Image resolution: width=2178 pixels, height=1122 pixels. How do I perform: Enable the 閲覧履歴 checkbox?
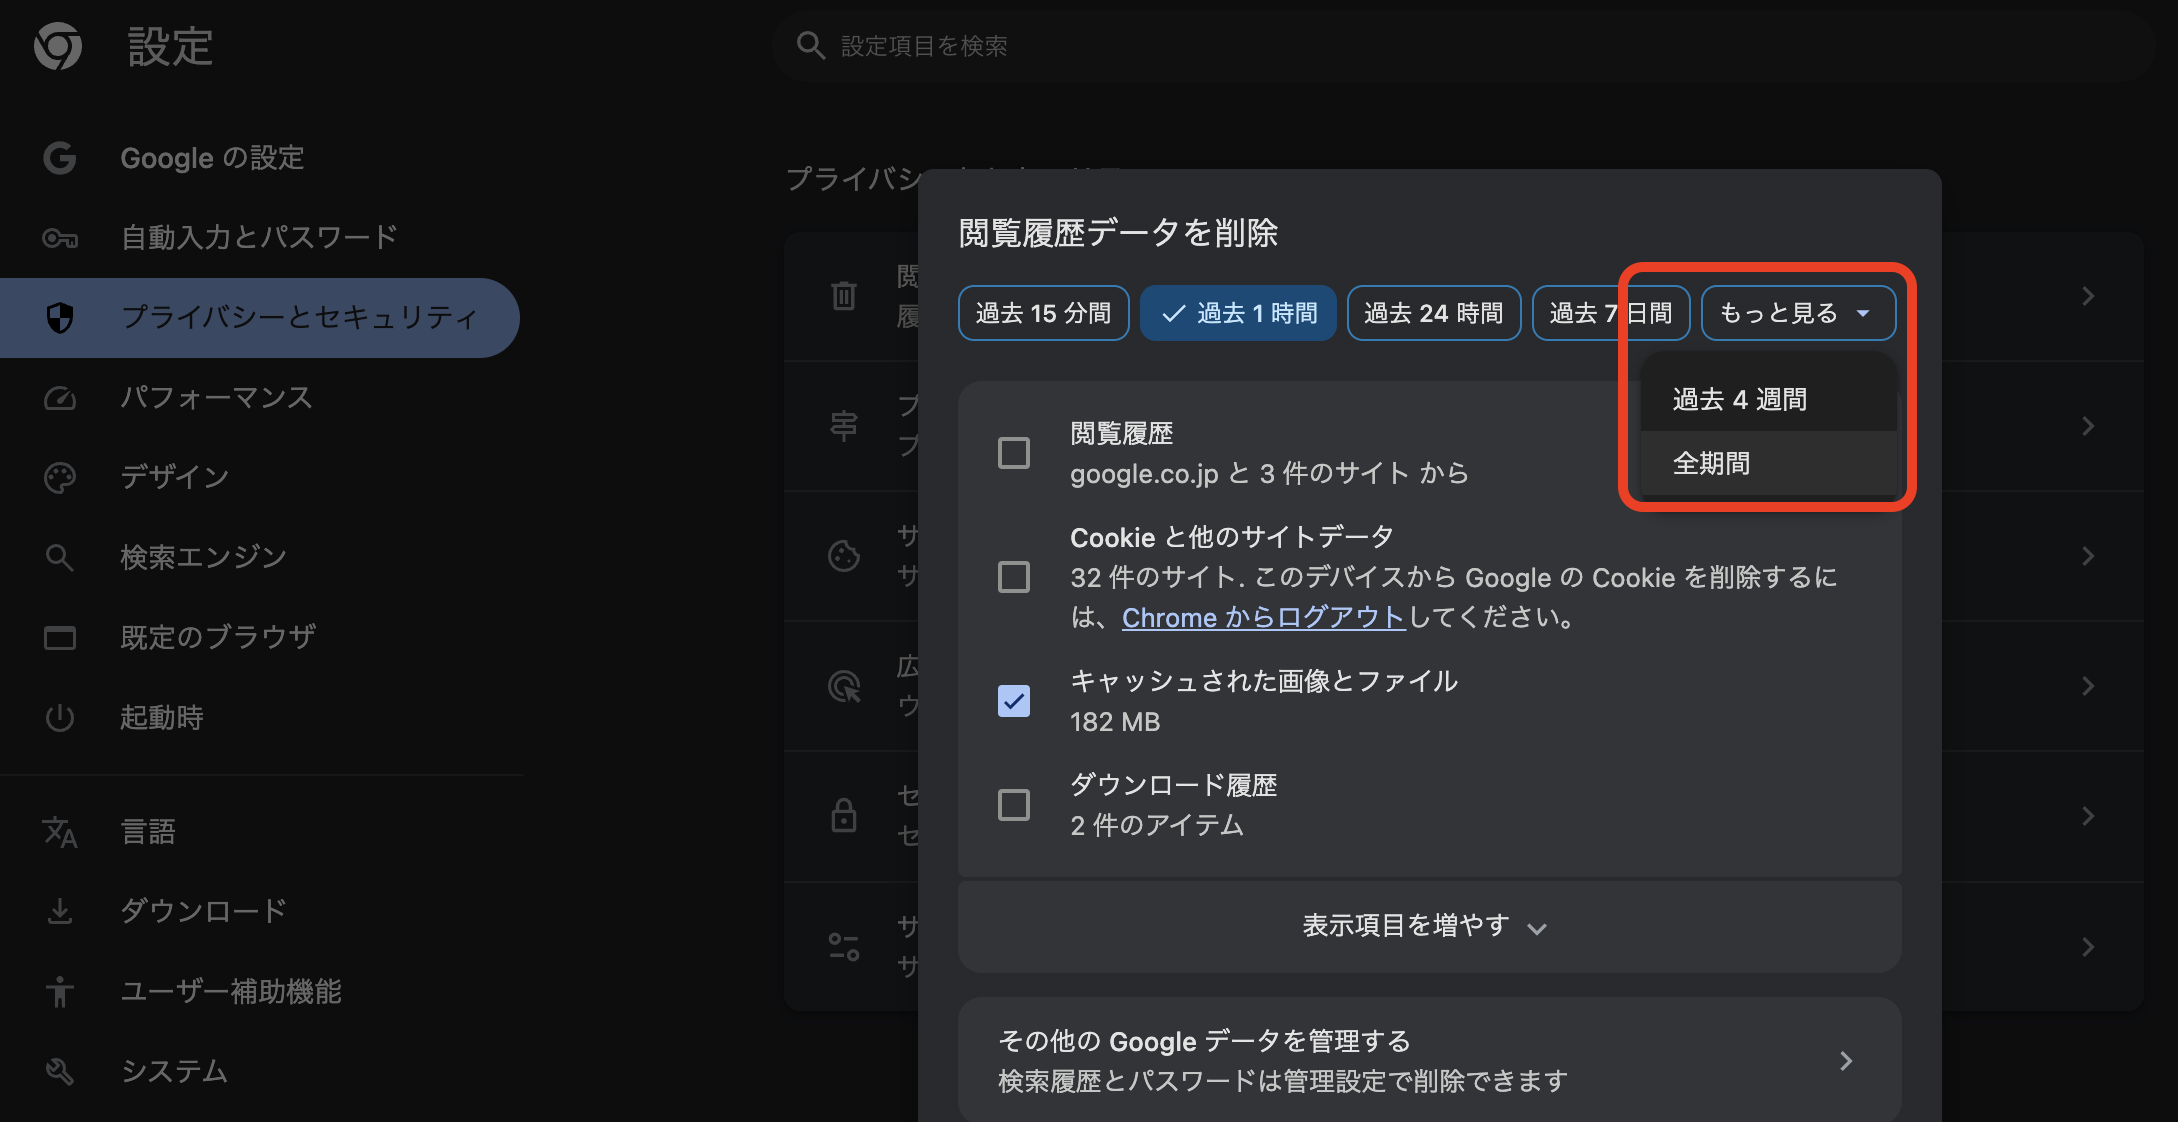(x=1013, y=452)
